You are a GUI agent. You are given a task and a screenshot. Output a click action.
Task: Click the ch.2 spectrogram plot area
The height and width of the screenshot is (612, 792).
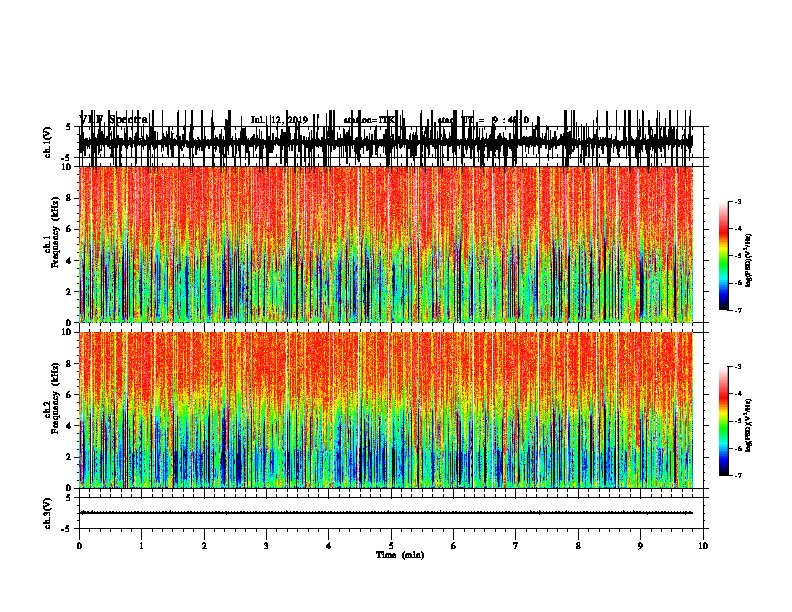click(x=386, y=410)
